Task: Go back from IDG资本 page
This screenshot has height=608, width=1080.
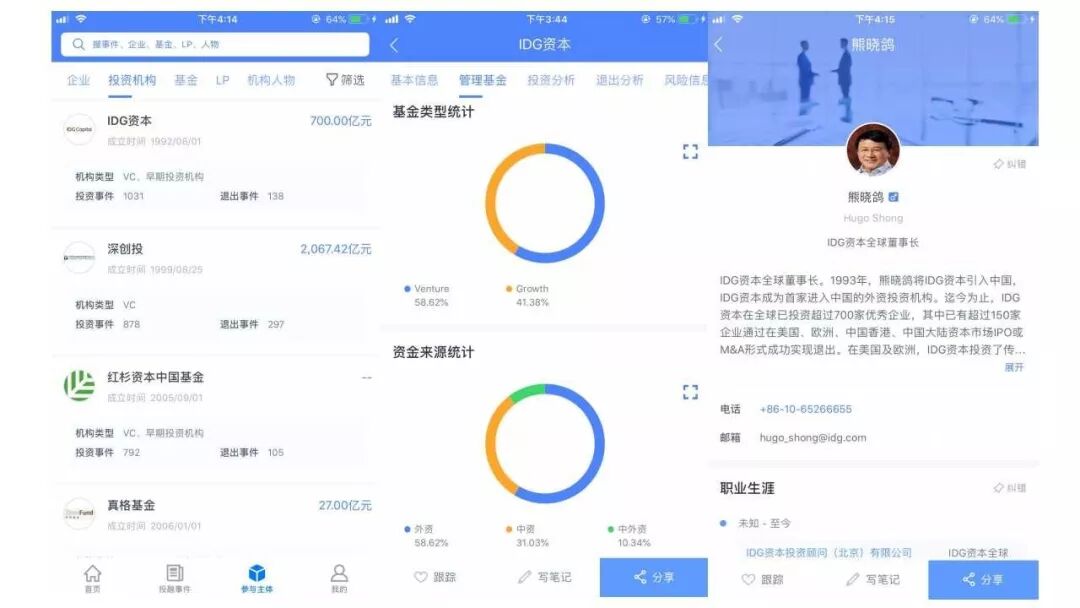Action: click(x=394, y=45)
